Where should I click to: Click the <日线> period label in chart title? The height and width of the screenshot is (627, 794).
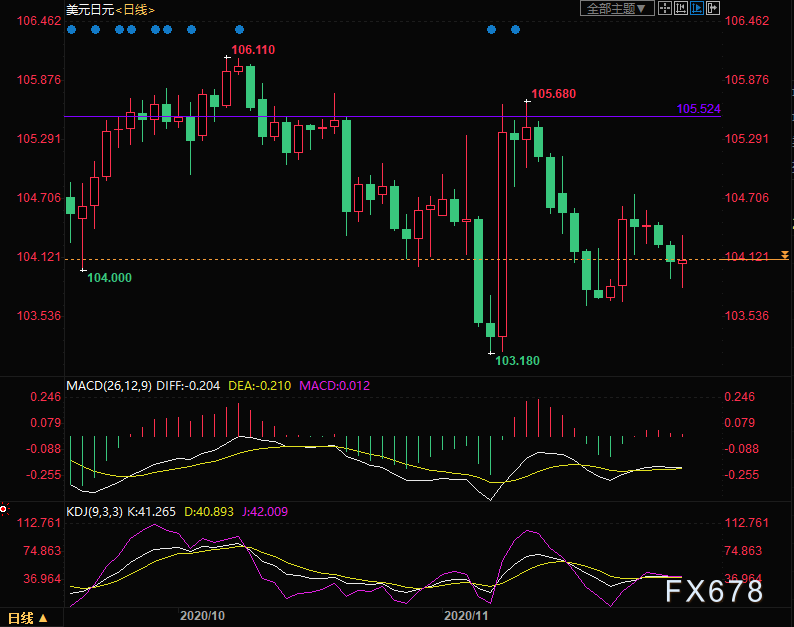(135, 9)
